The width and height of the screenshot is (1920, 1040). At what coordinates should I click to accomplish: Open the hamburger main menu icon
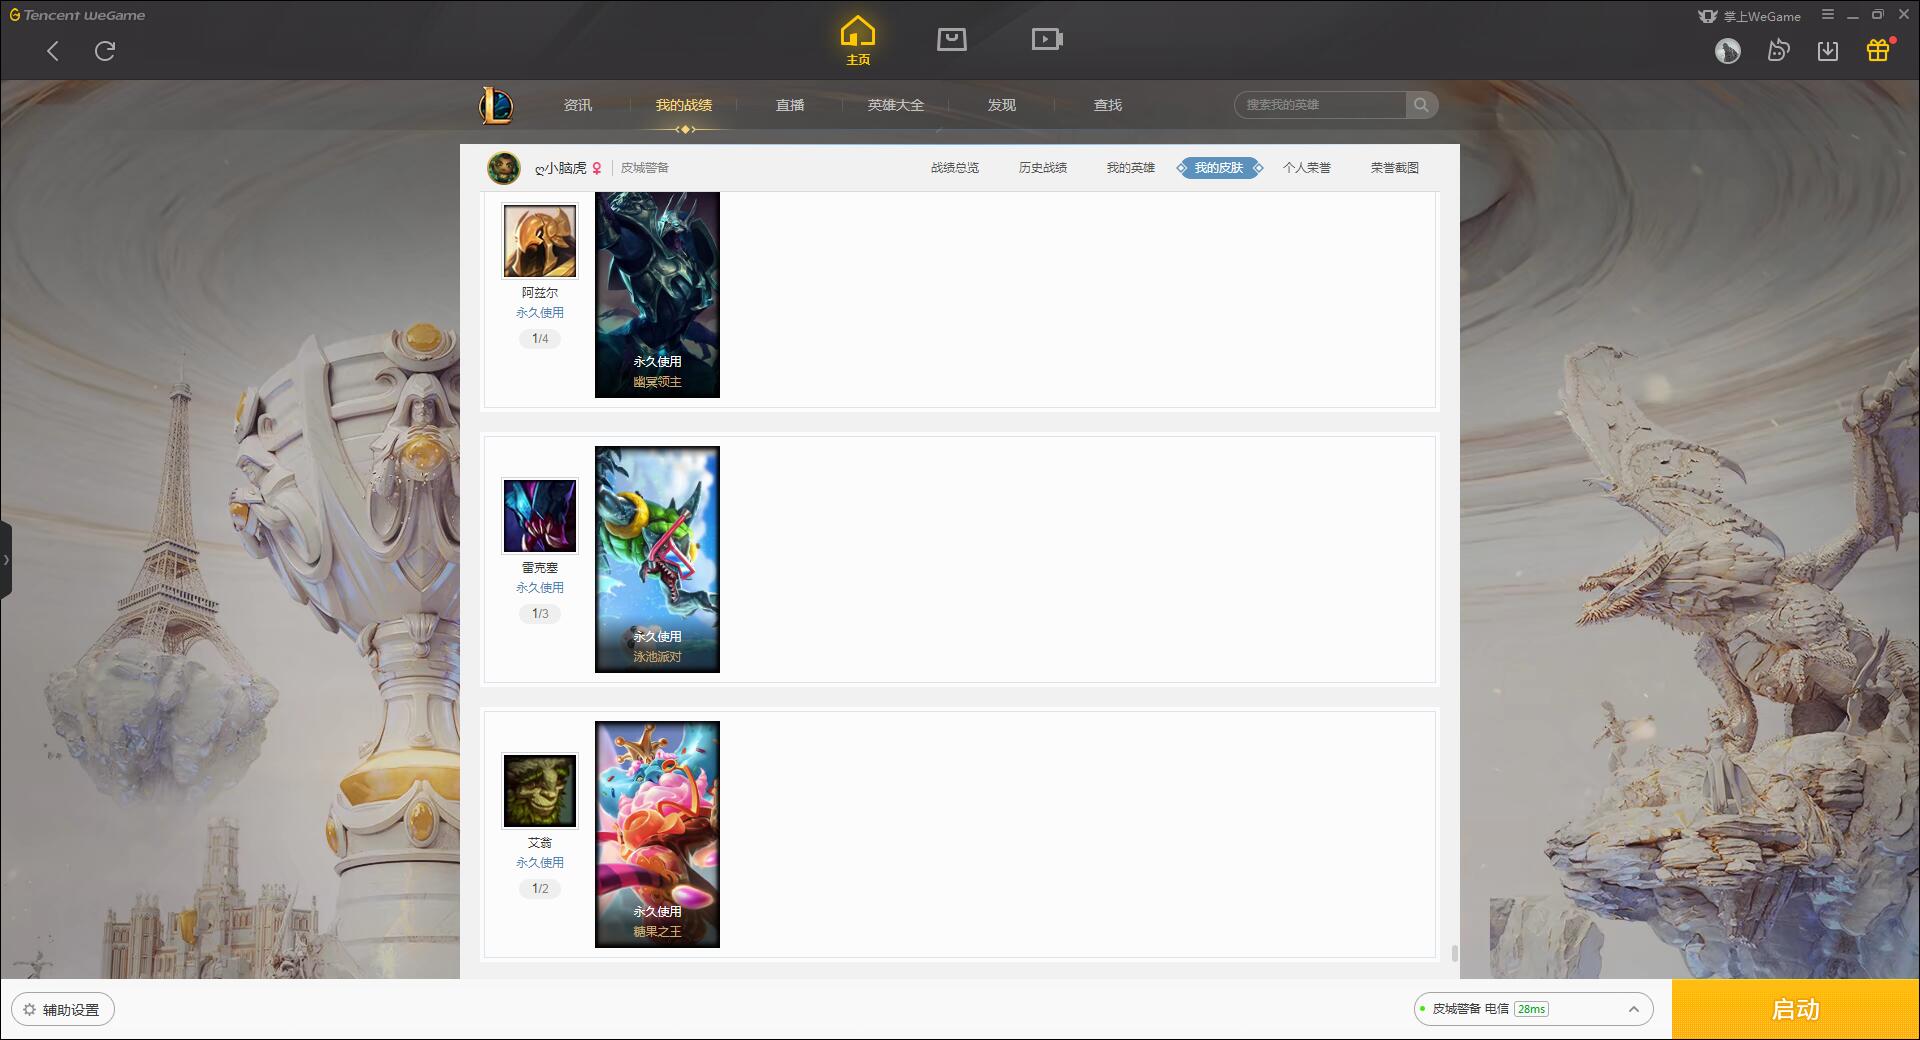pos(1828,15)
